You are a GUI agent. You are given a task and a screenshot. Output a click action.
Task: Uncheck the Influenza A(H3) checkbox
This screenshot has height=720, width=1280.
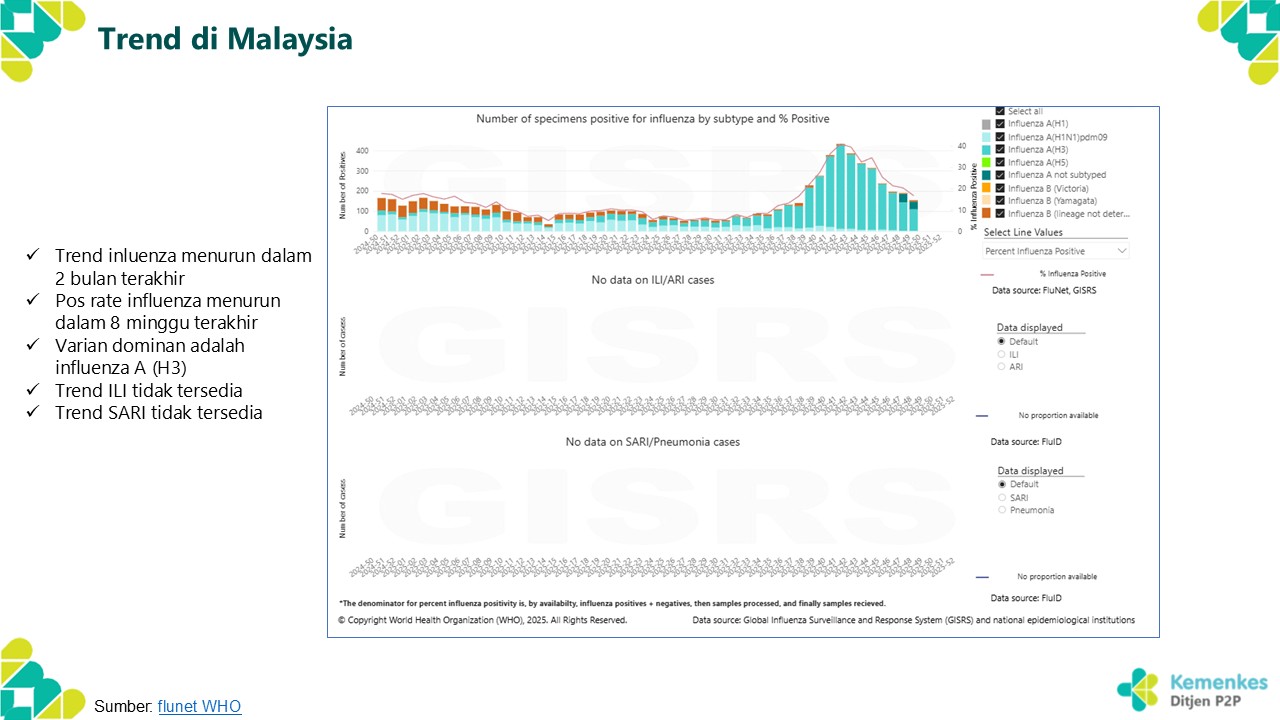tap(1000, 150)
